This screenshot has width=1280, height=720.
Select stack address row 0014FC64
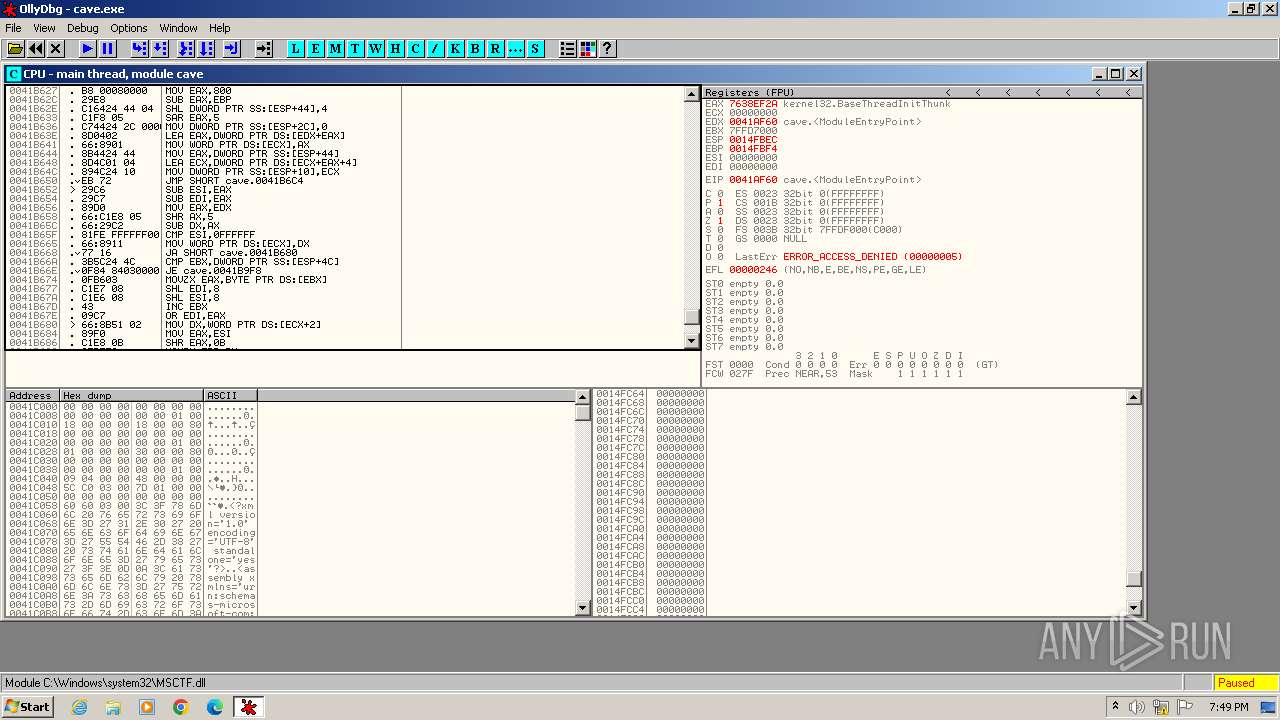650,394
